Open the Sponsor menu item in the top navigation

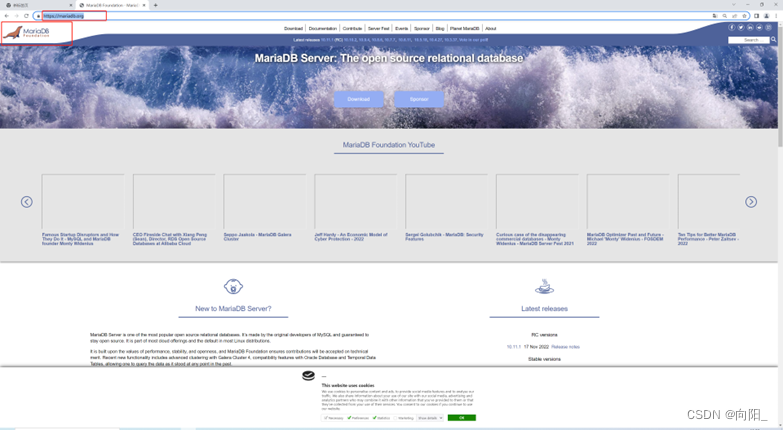point(421,28)
